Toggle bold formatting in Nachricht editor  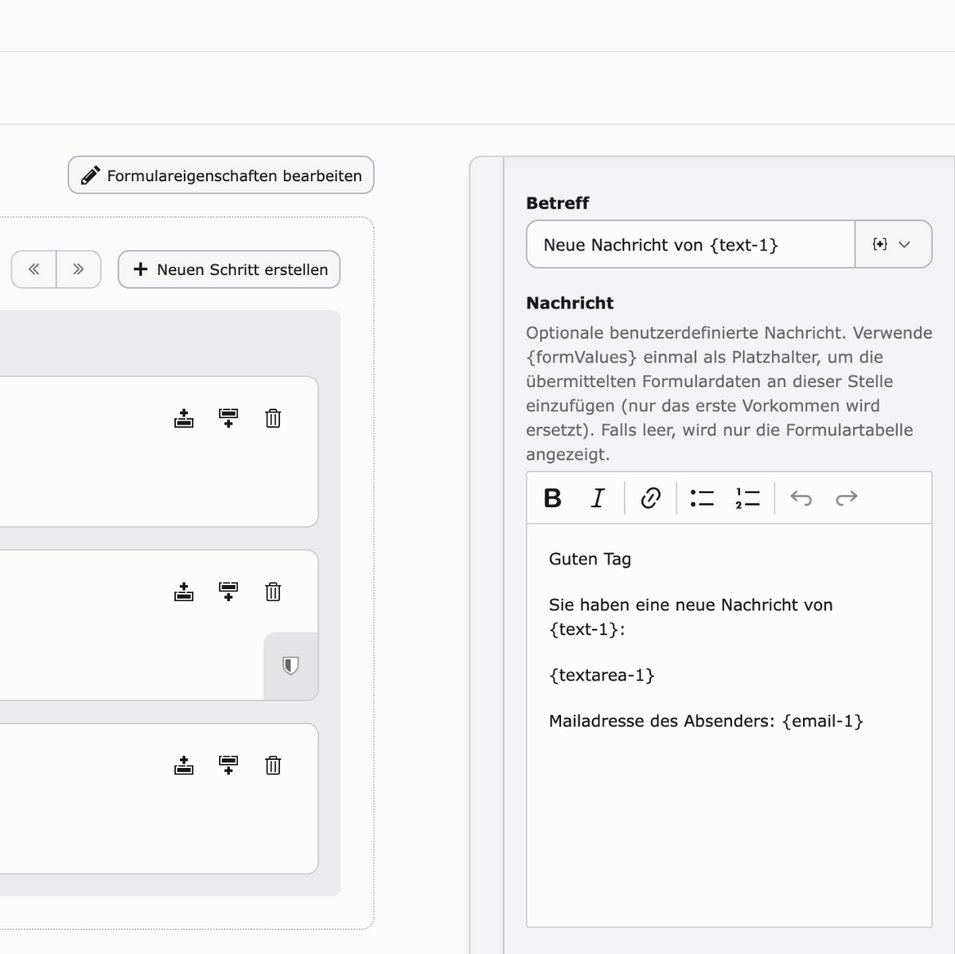coord(552,498)
